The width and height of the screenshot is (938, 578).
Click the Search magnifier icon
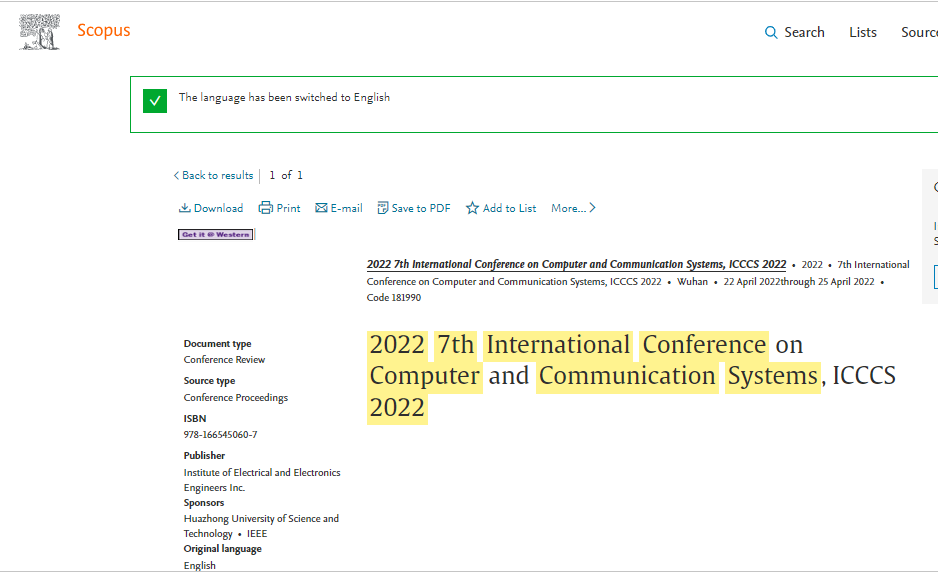click(x=771, y=32)
